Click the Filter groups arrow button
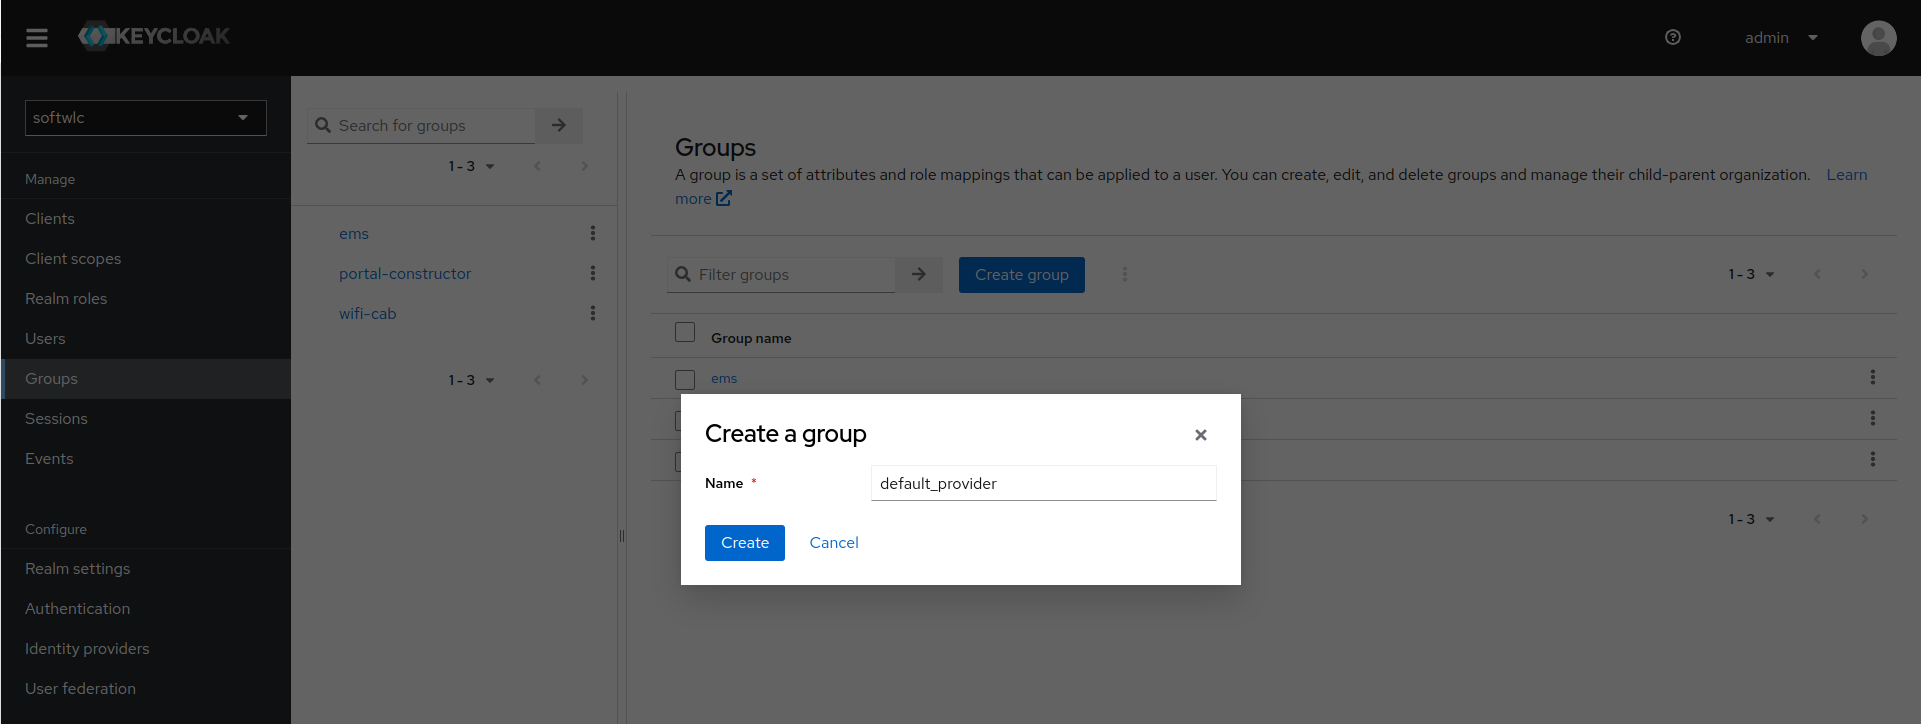The image size is (1921, 724). click(x=919, y=275)
